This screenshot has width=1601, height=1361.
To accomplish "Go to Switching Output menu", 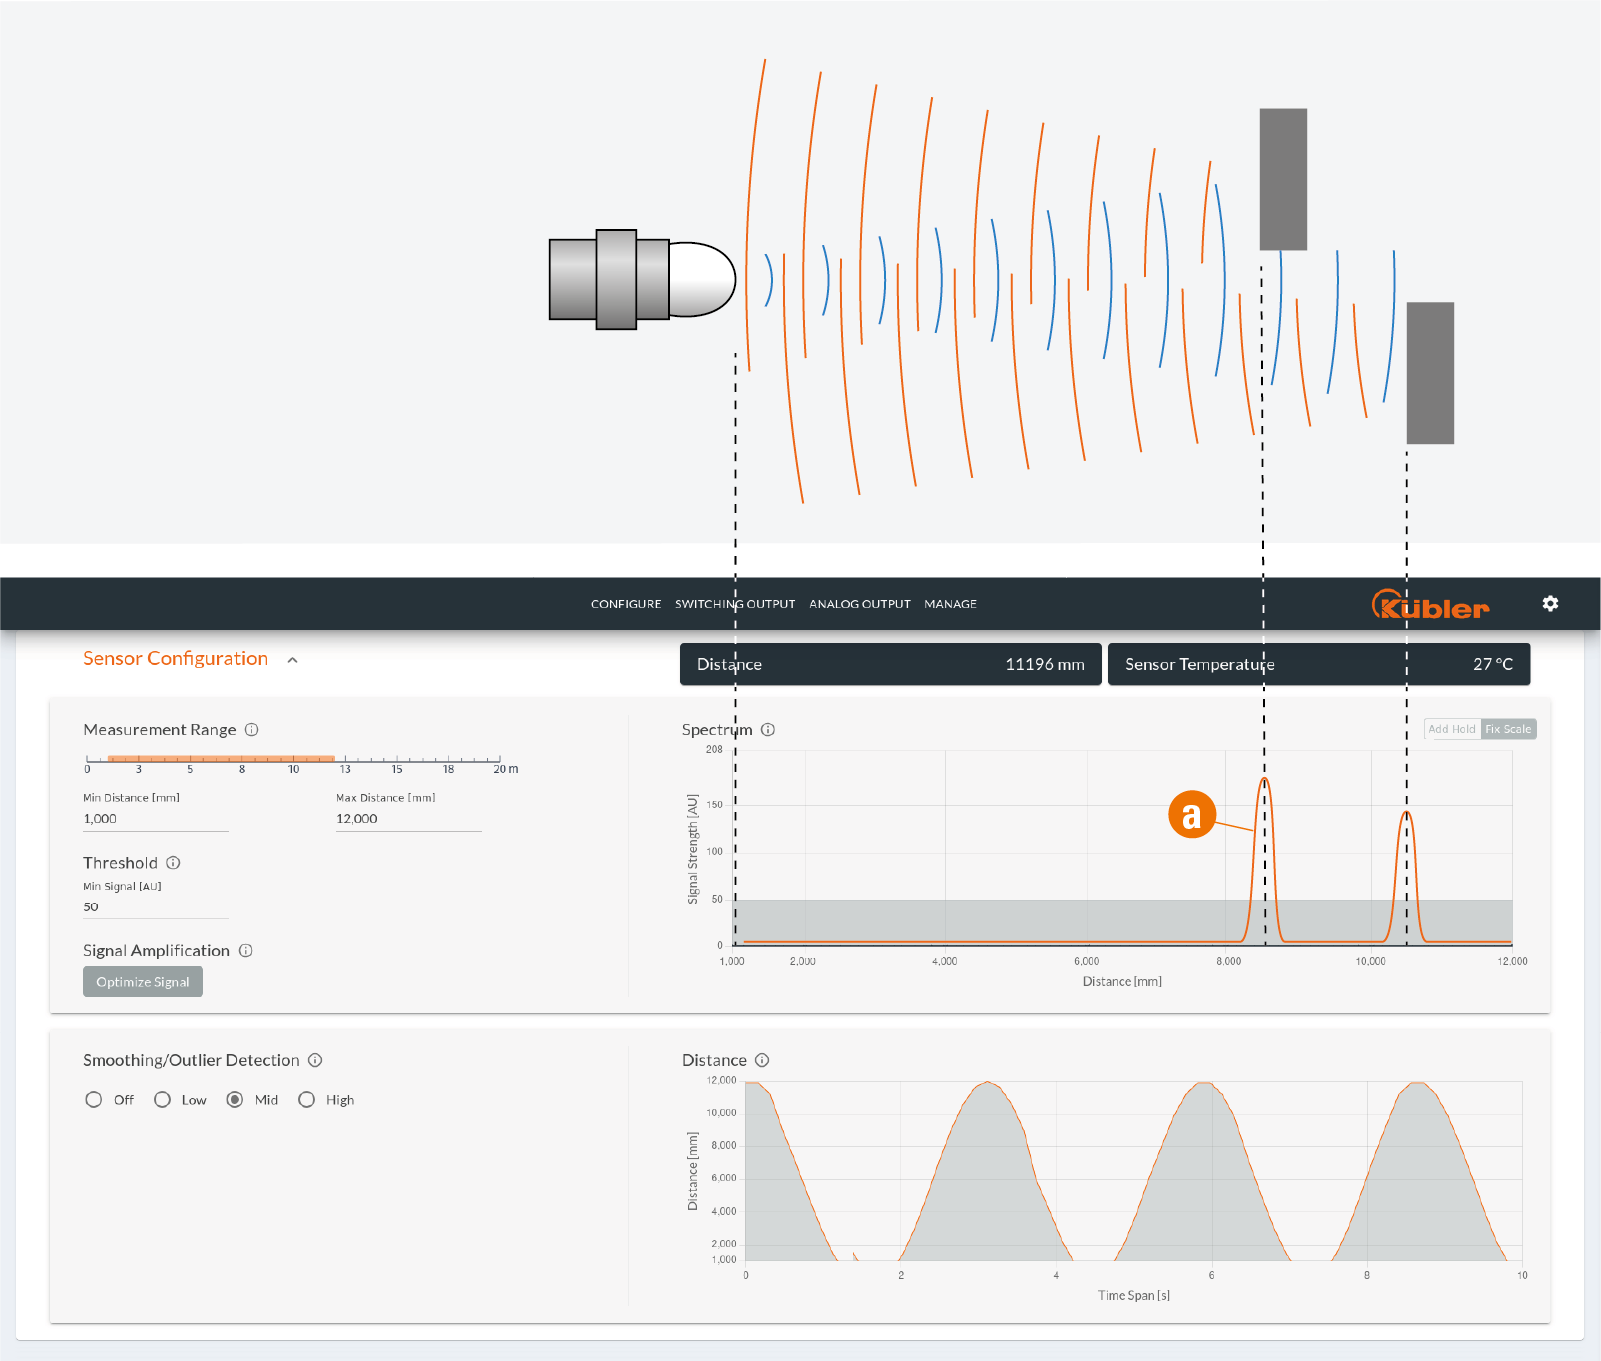I will 735,604.
